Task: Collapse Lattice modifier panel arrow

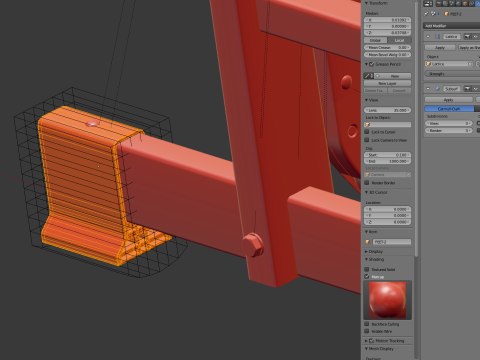Action: (428, 37)
